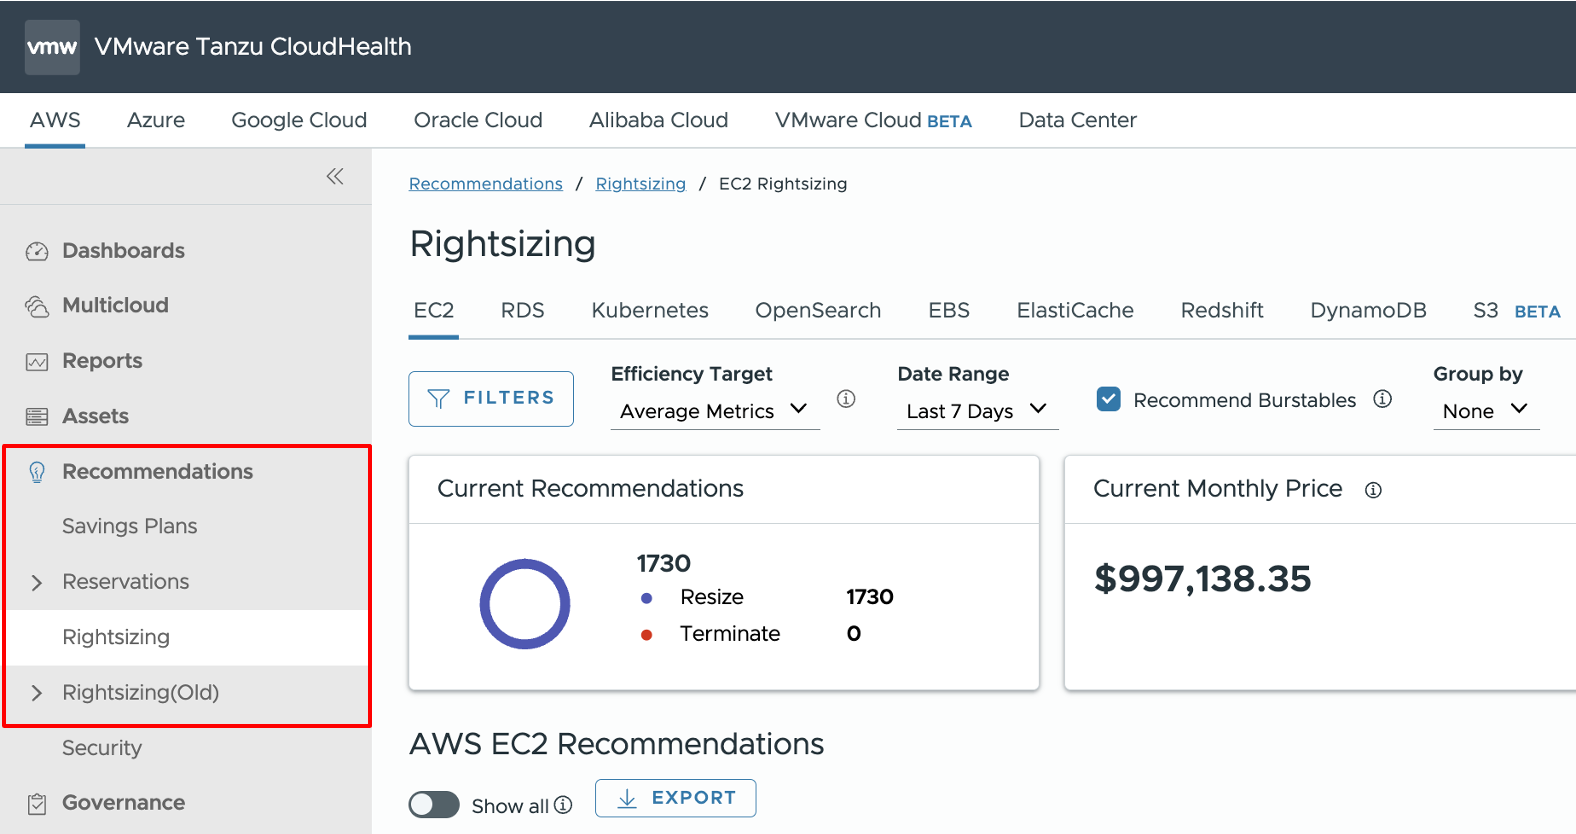Screen dimensions: 1576x834
Task: Click the Dashboards gauge icon
Action: pyautogui.click(x=37, y=251)
